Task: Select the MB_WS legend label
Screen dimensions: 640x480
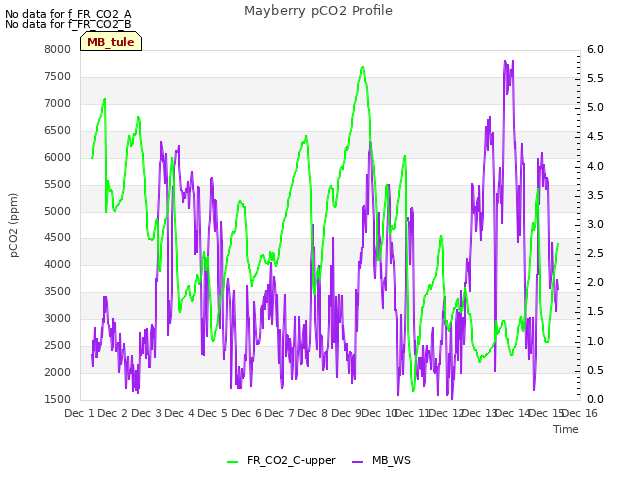Action: coord(391,460)
